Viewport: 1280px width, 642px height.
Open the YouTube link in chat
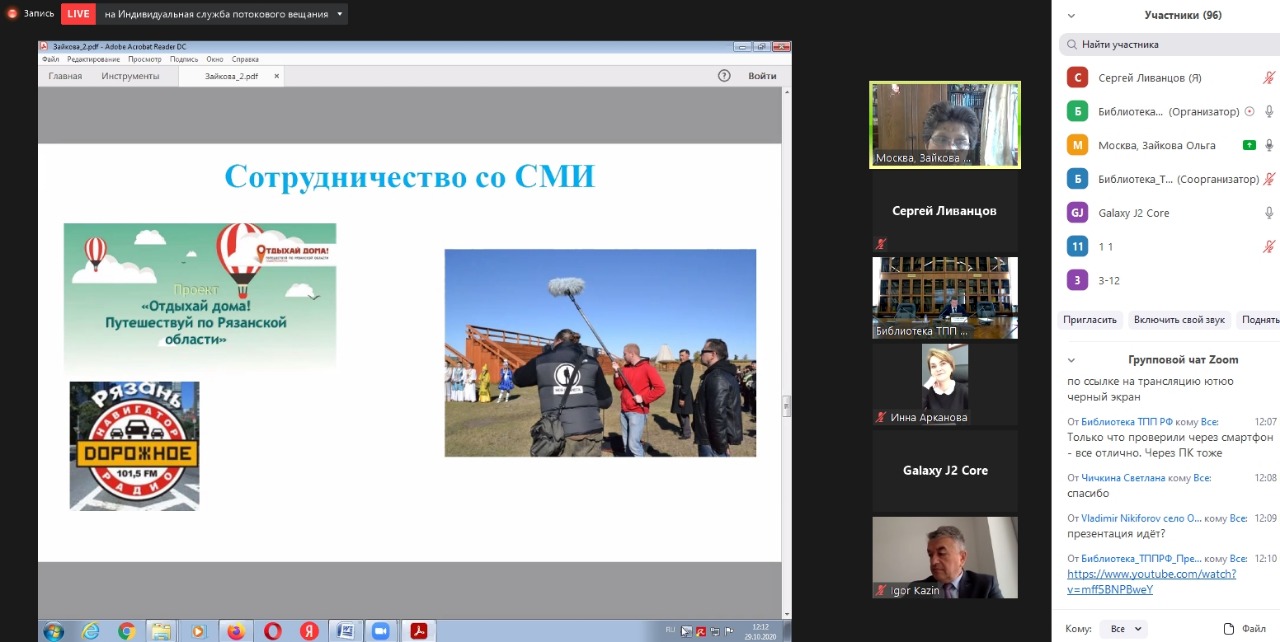(1151, 574)
